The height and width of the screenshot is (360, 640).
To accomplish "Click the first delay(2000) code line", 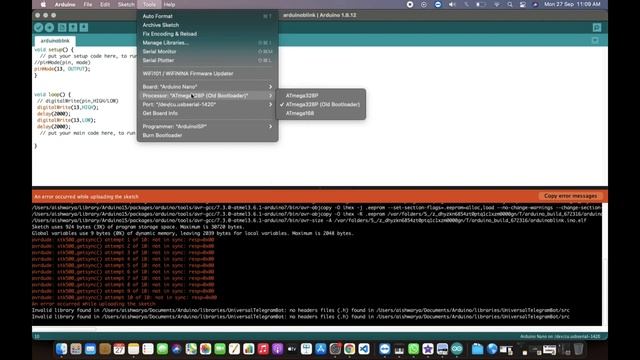I will [54, 114].
